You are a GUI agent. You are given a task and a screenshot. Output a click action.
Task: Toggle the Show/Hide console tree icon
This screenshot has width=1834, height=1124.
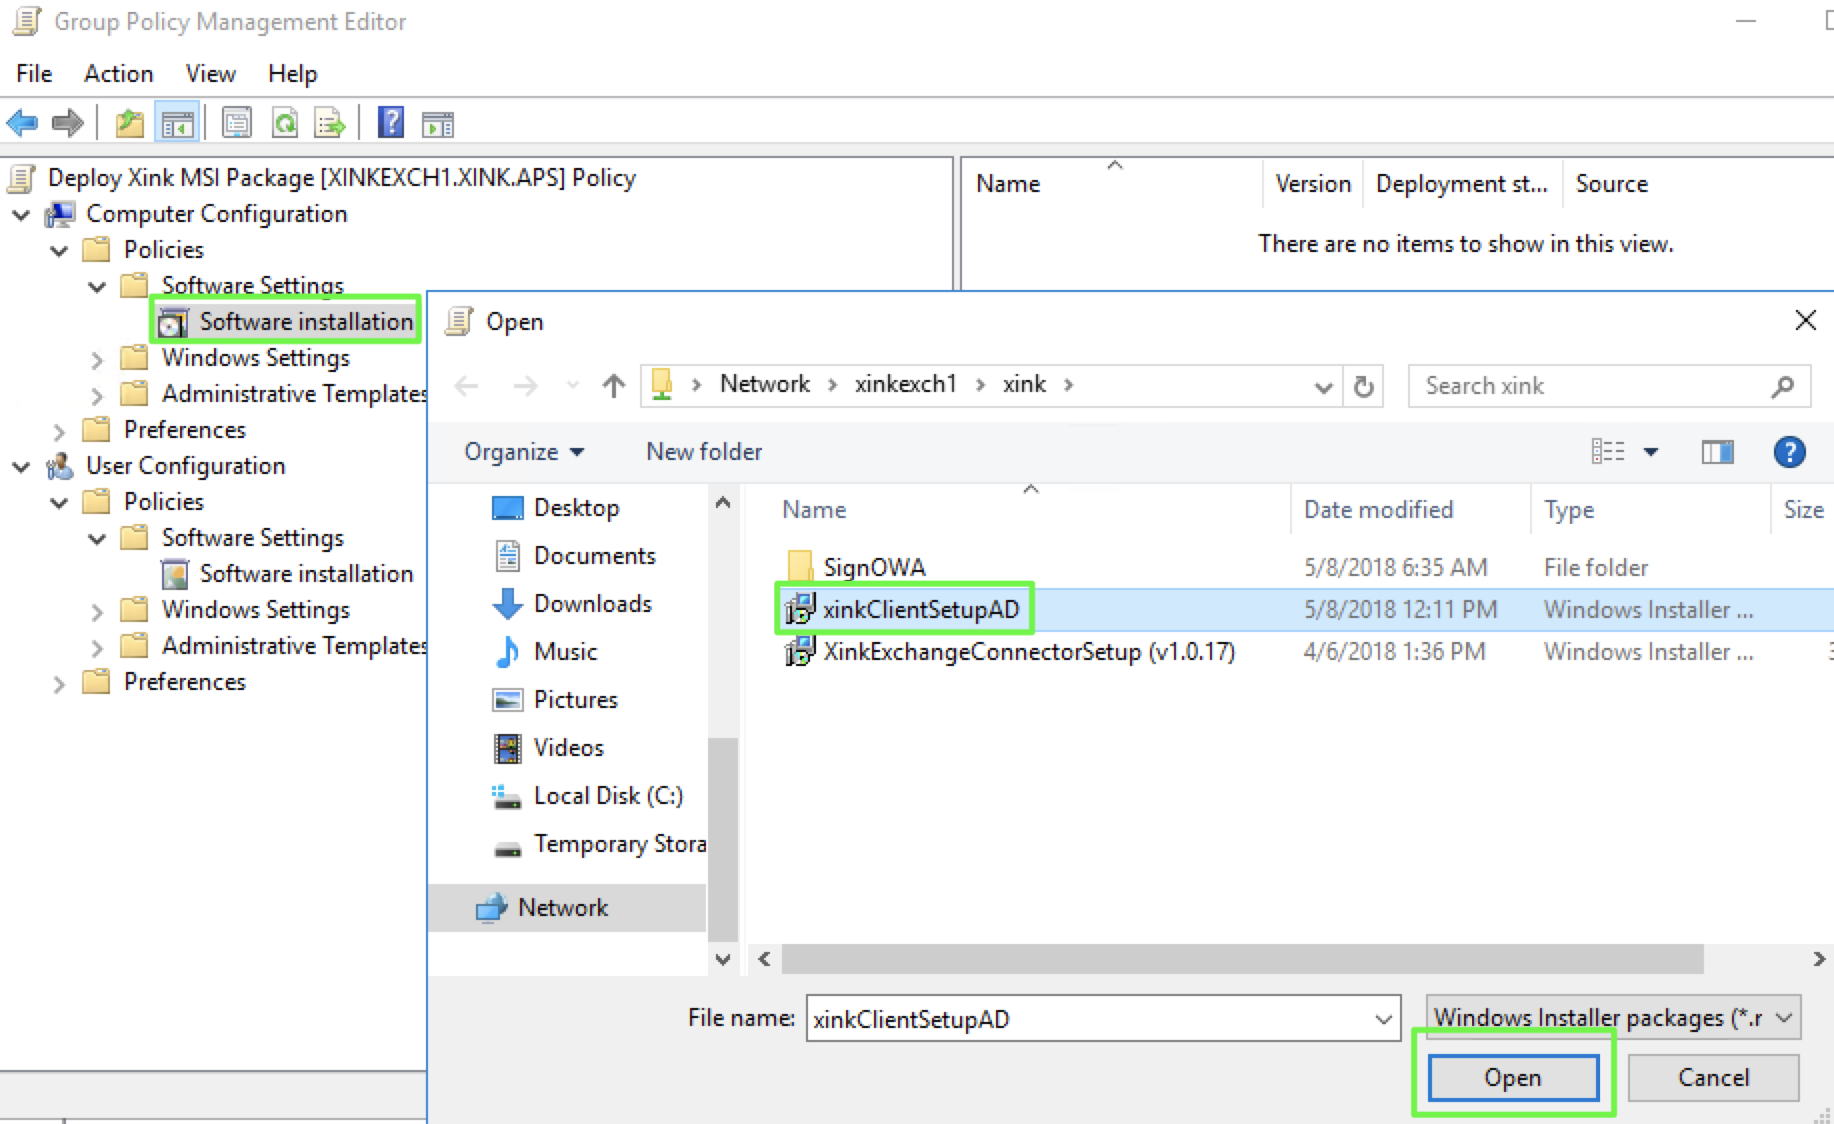pyautogui.click(x=178, y=124)
